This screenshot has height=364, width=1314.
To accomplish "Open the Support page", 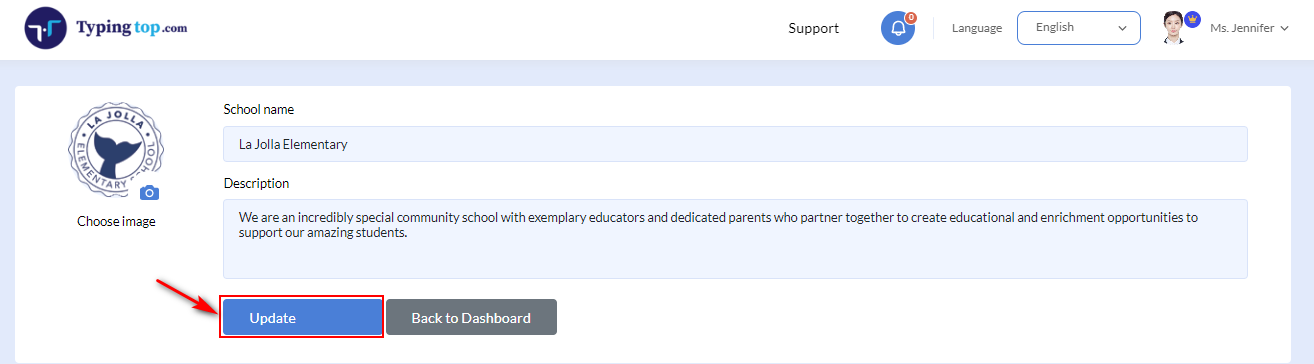I will pyautogui.click(x=814, y=28).
